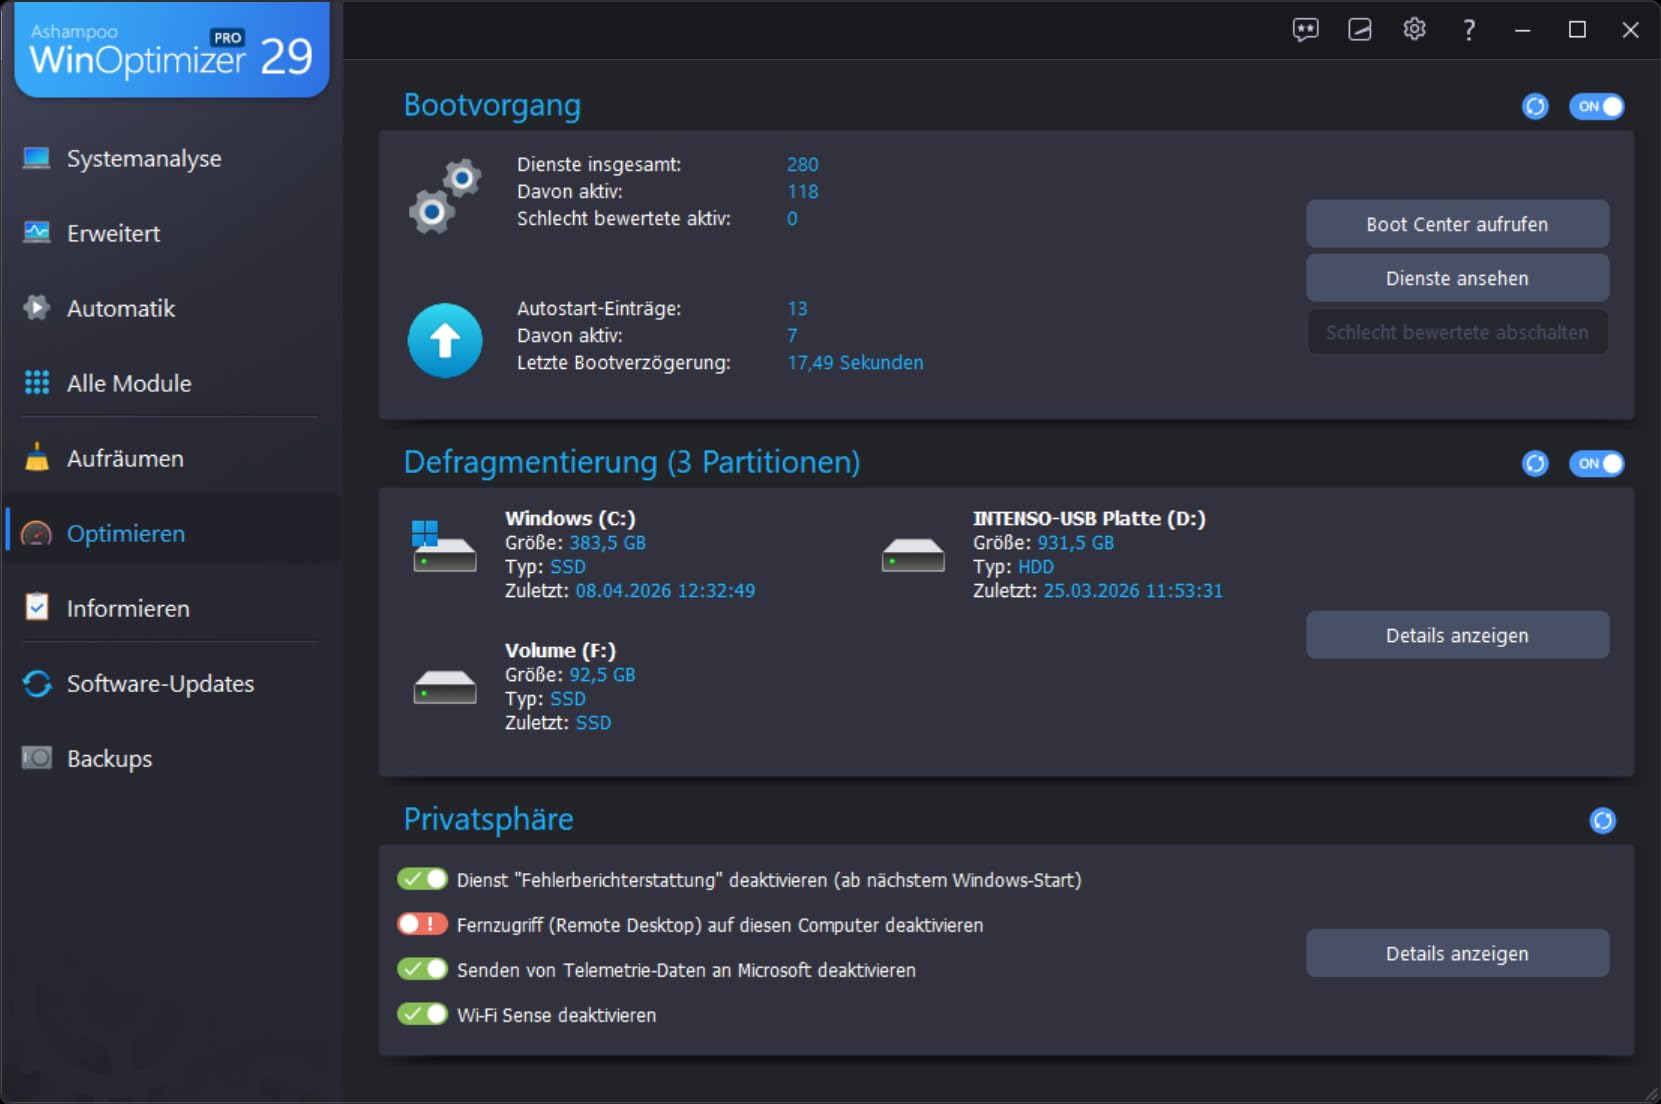Click Details anzeigen in Privatsphäre
1661x1104 pixels.
[1457, 953]
